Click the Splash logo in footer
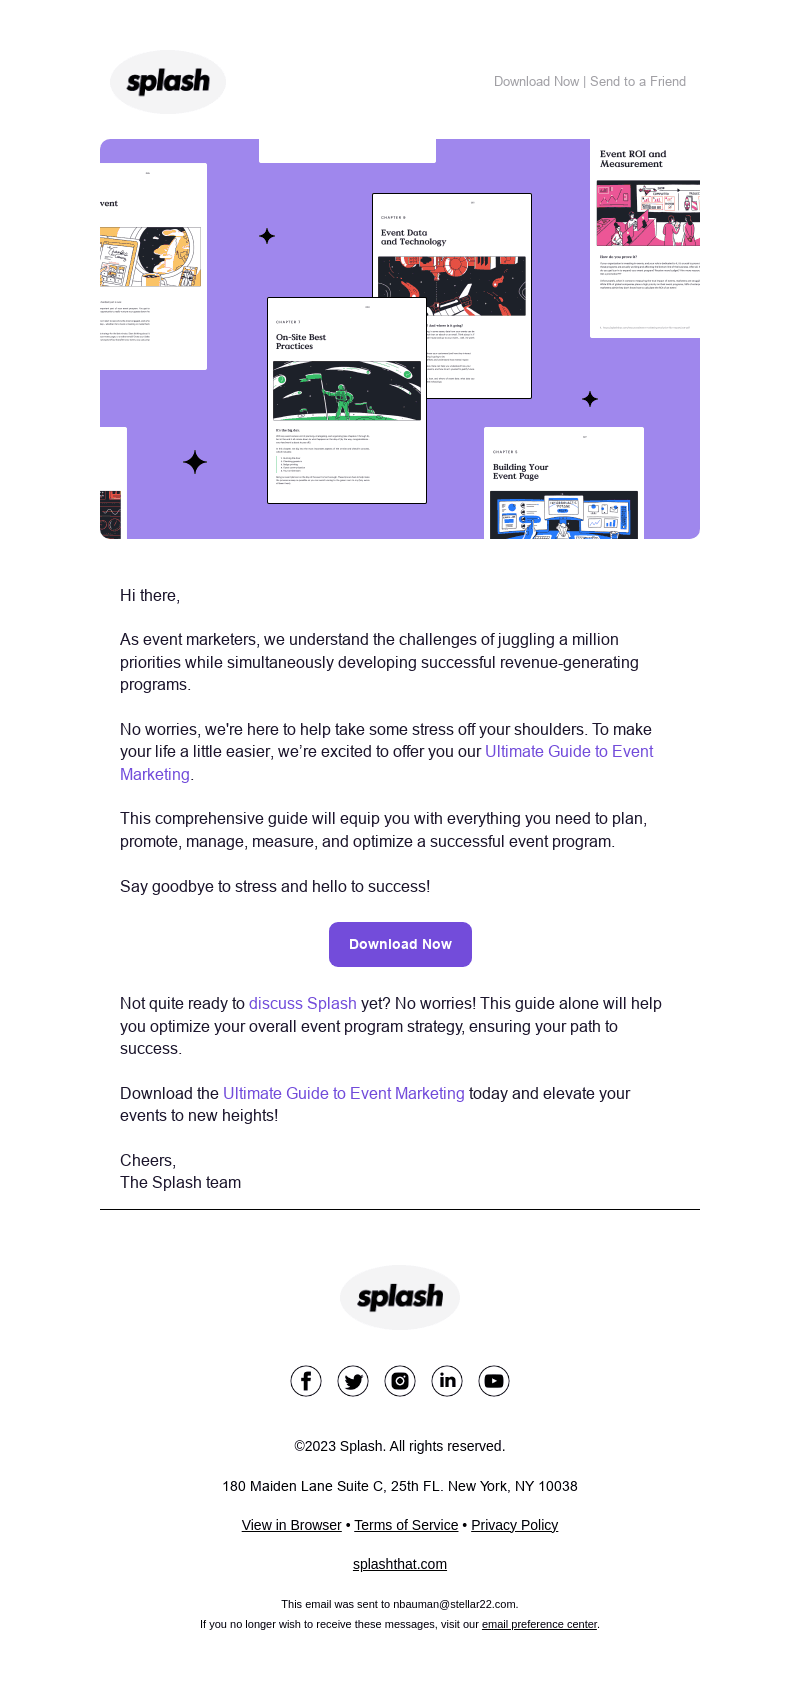This screenshot has height=1689, width=800. pos(400,1297)
